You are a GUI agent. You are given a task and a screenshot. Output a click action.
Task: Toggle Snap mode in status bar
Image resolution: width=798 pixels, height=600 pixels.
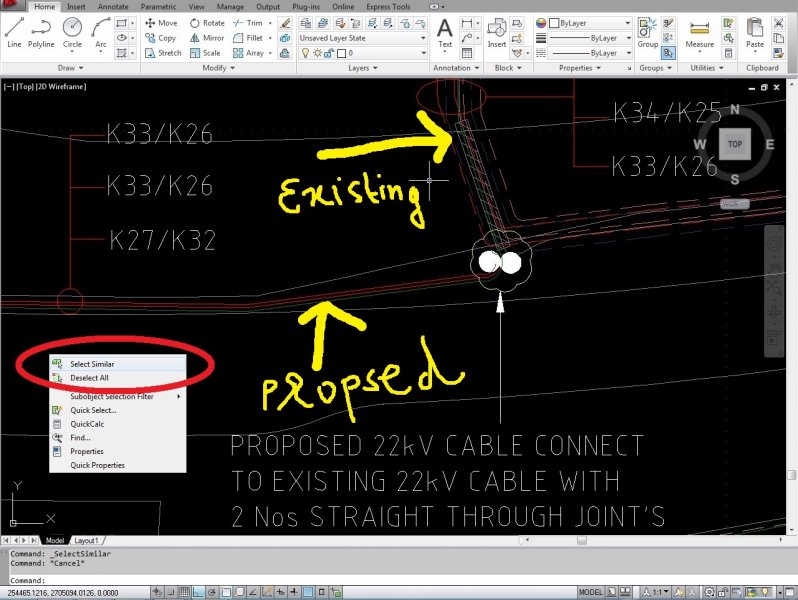pyautogui.click(x=170, y=592)
